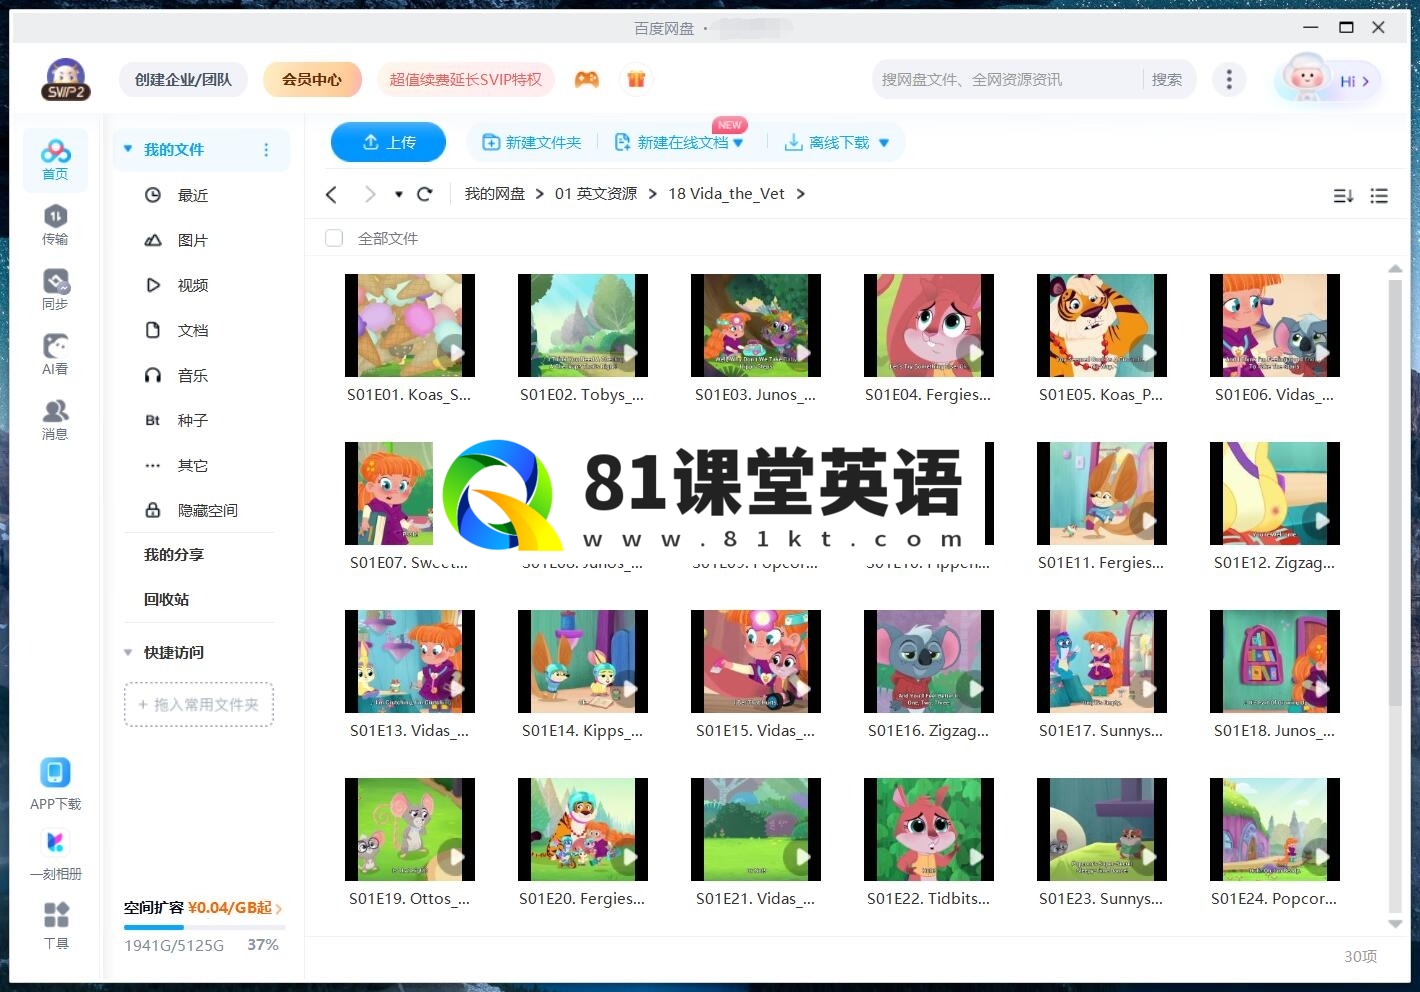The image size is (1420, 992).
Task: Click the SVIP2 user avatar
Action: click(66, 80)
